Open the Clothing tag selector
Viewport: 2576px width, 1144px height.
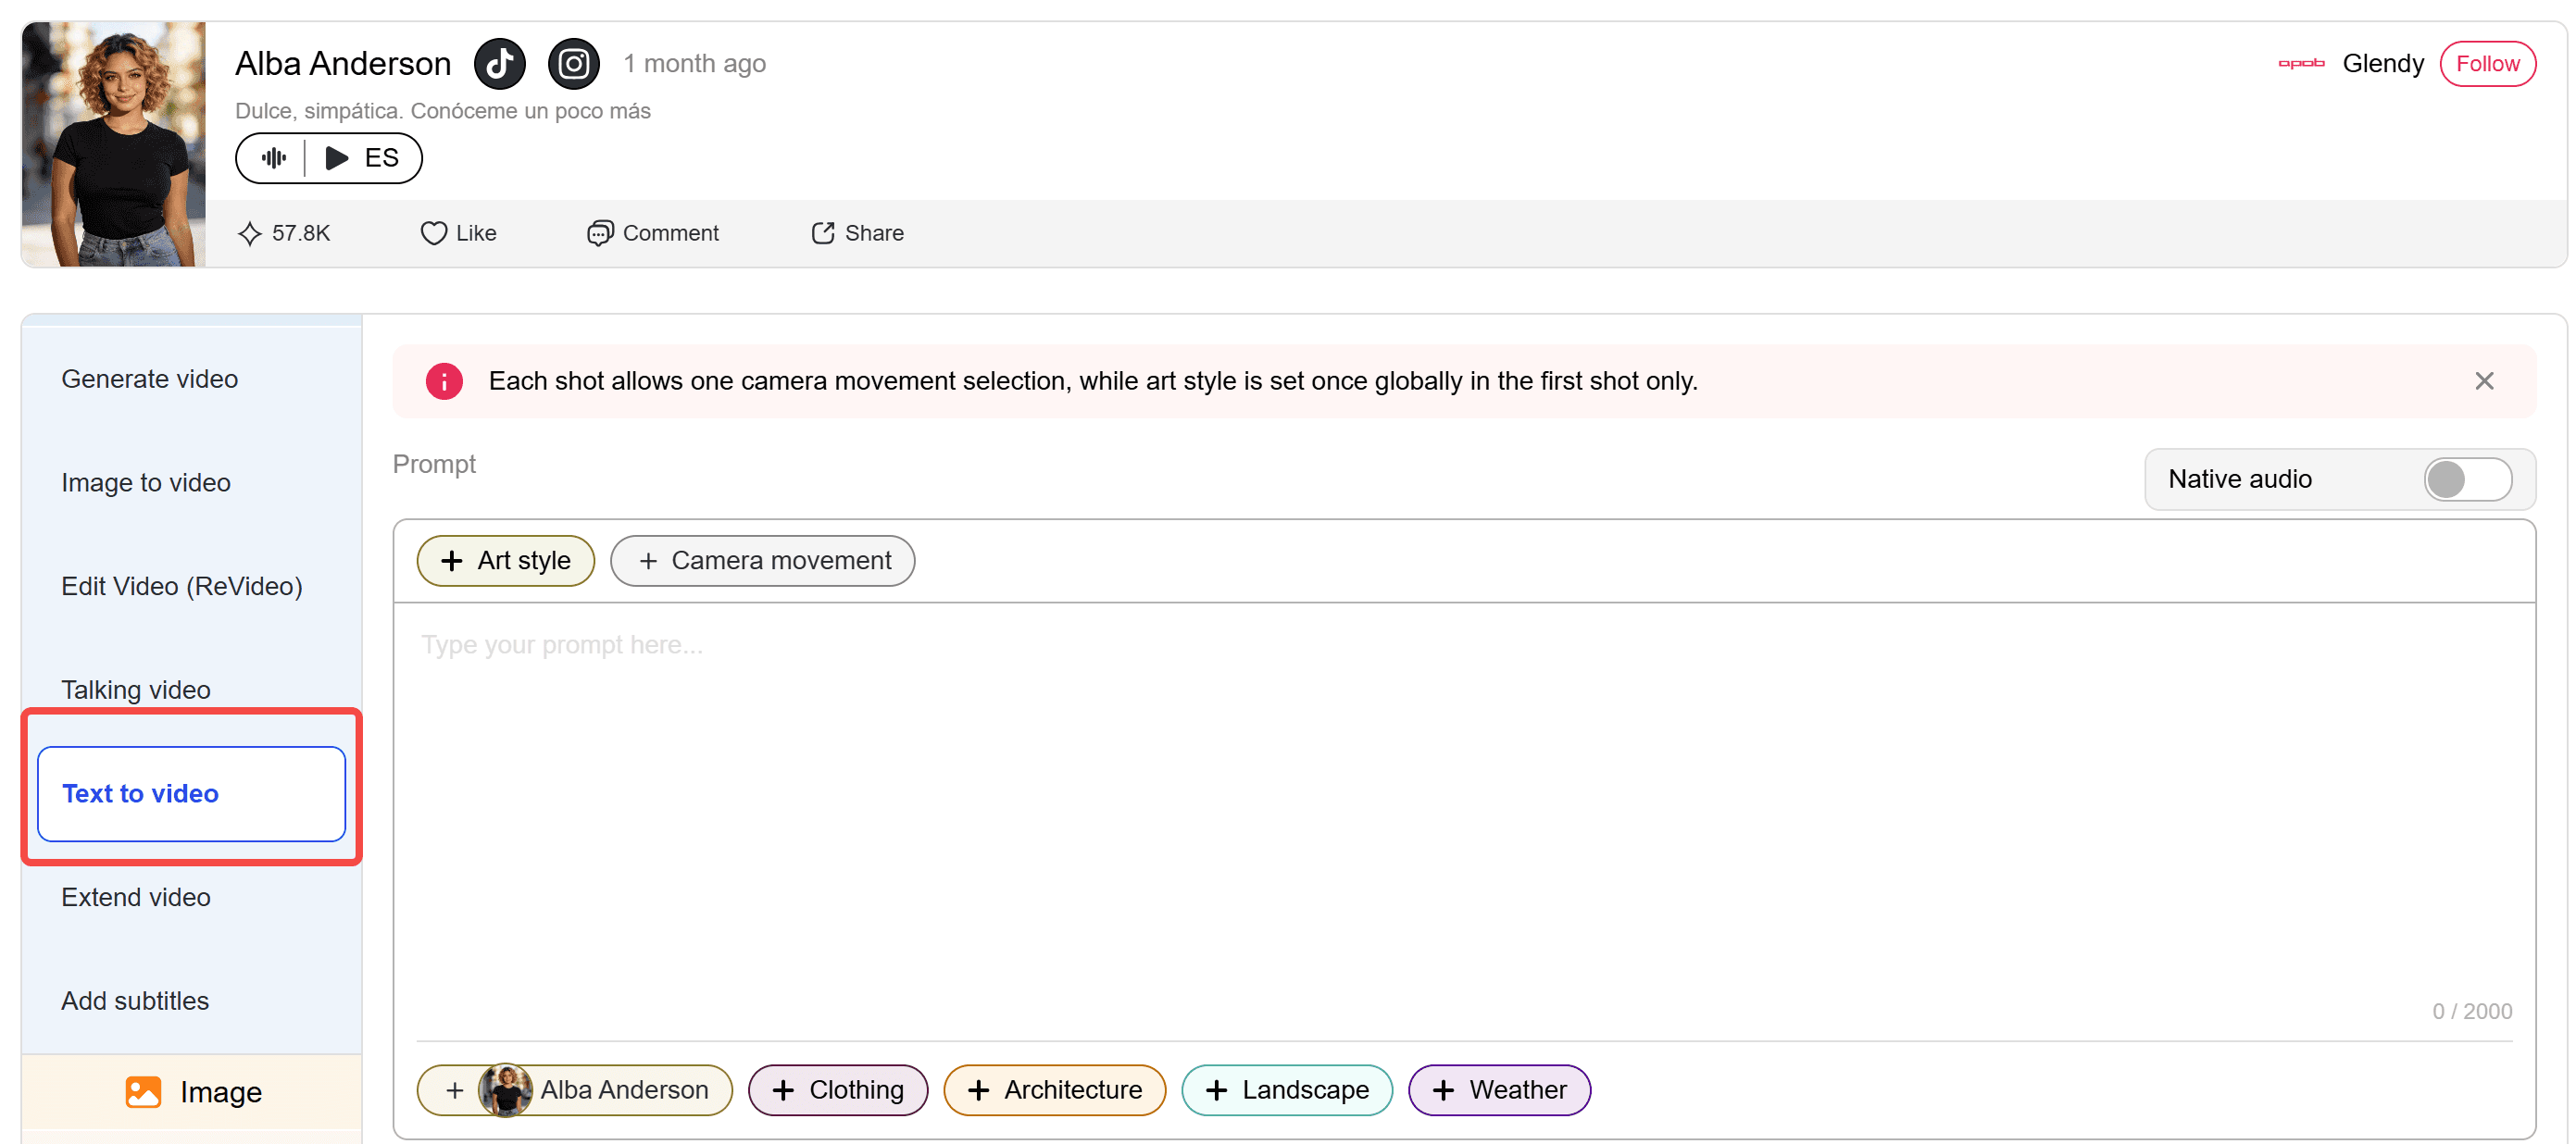pos(837,1089)
